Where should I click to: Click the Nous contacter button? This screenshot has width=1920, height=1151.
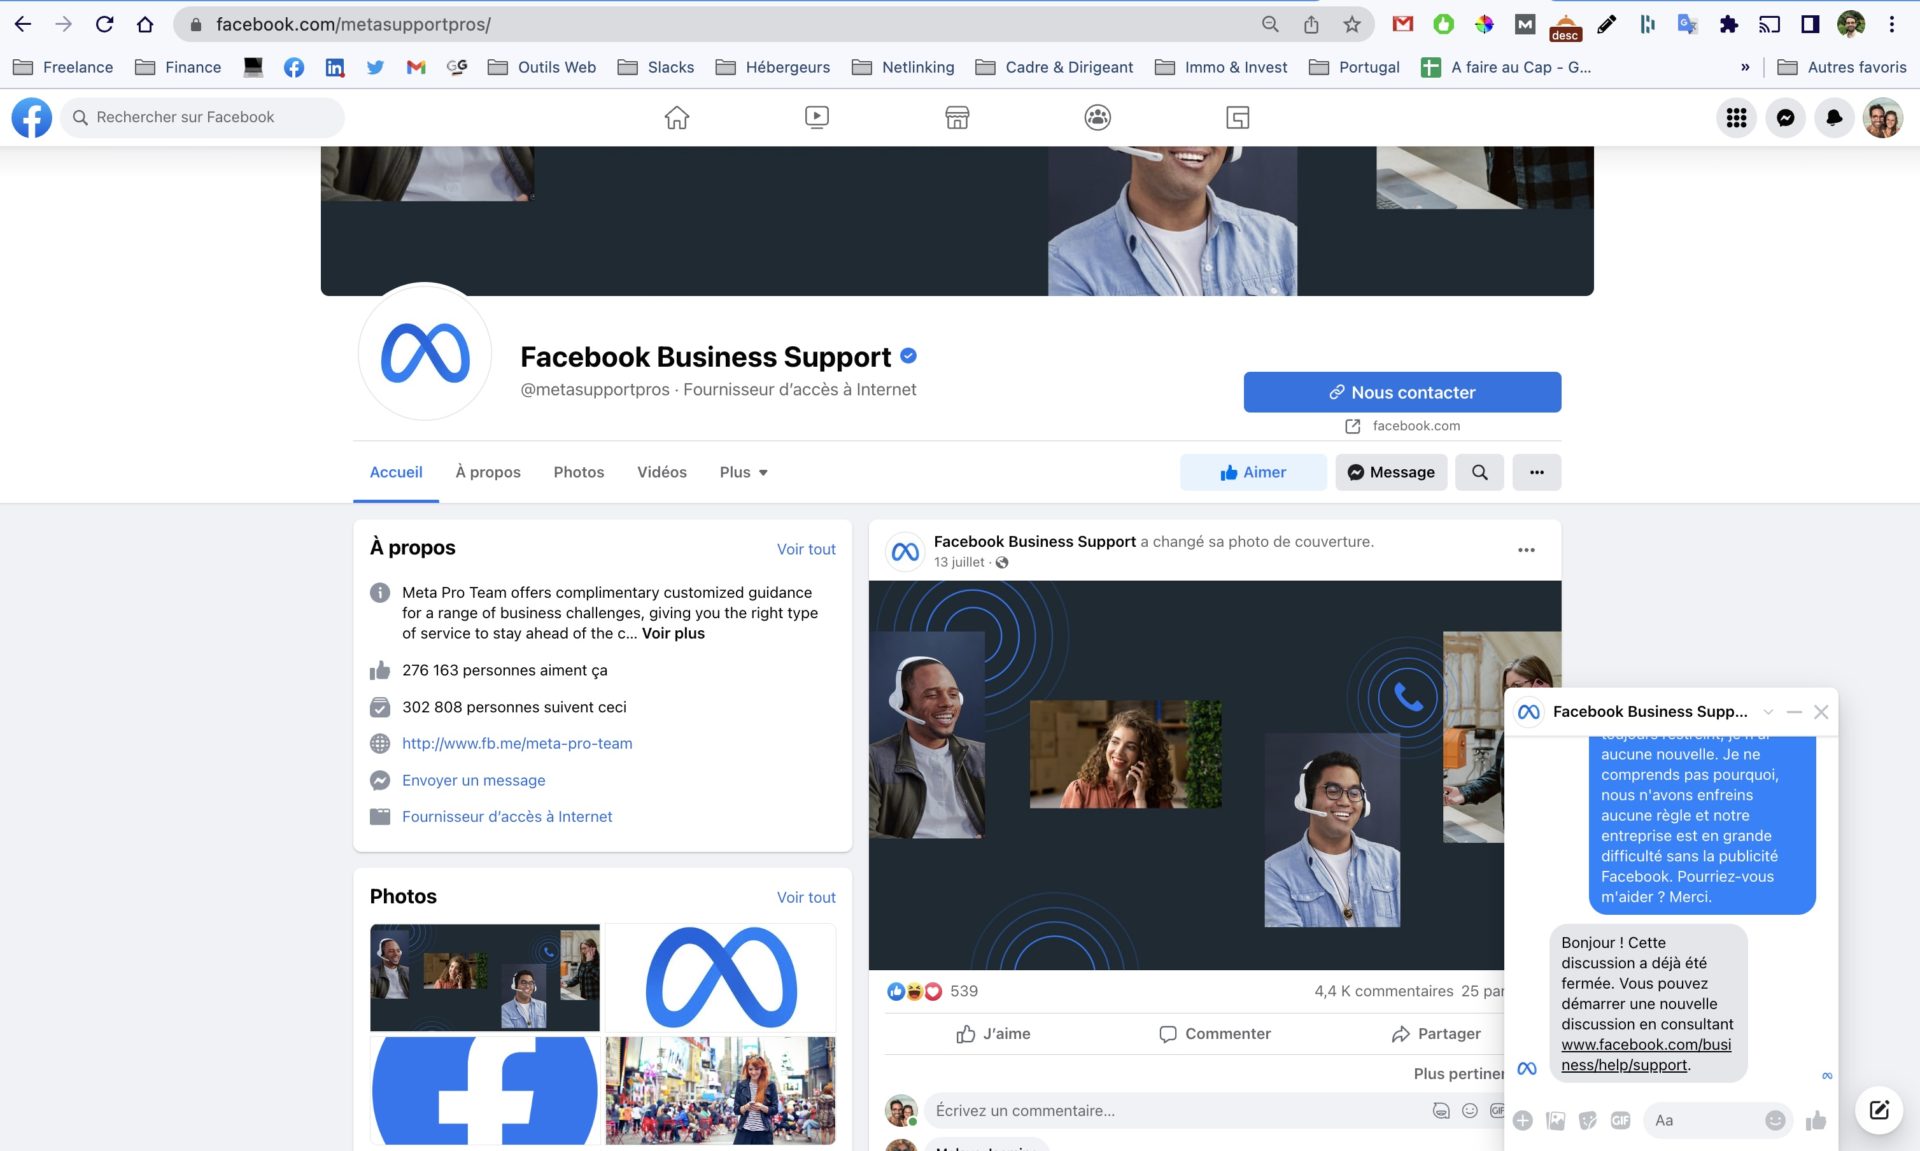(1402, 392)
